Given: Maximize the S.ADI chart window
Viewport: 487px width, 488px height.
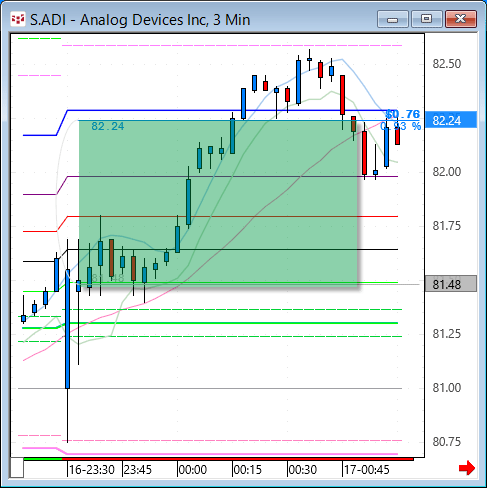Looking at the screenshot, I should pyautogui.click(x=427, y=19).
